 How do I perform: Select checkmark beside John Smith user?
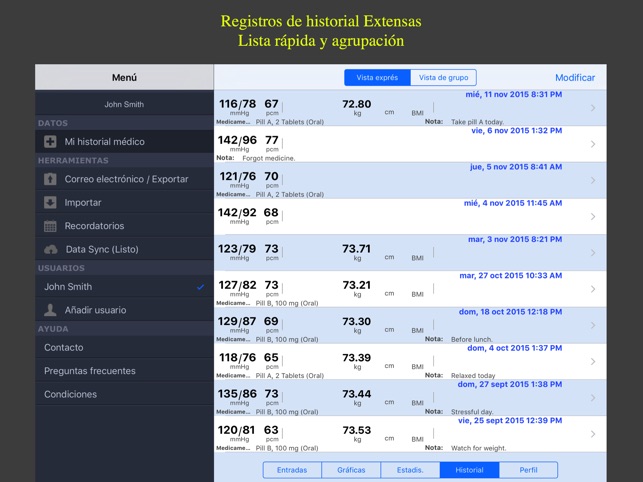pos(200,287)
